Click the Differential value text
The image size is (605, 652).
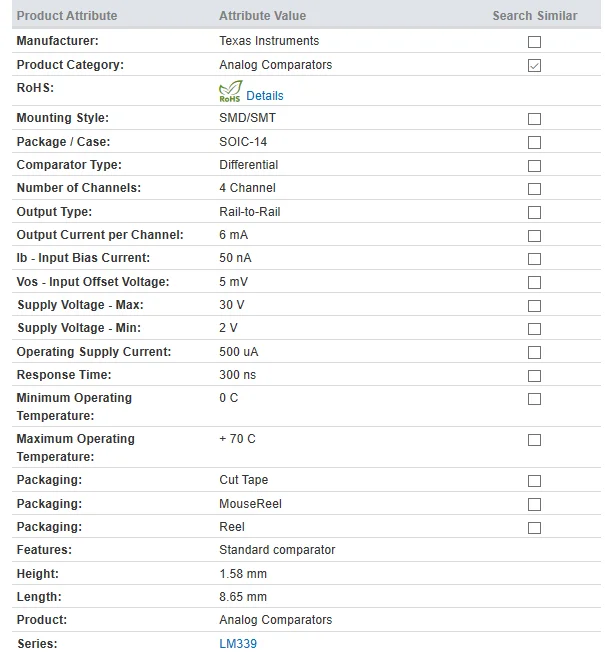coord(248,165)
